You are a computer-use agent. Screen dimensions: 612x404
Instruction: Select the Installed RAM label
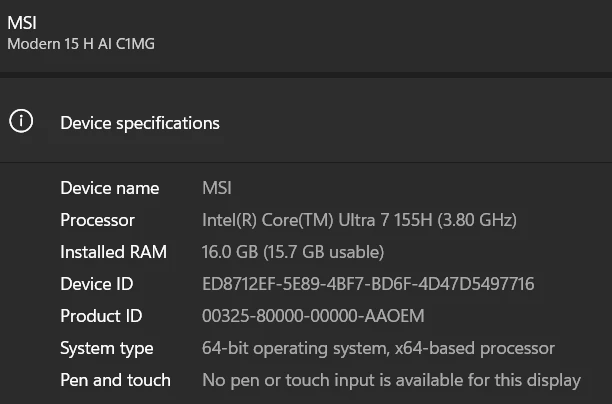[113, 252]
